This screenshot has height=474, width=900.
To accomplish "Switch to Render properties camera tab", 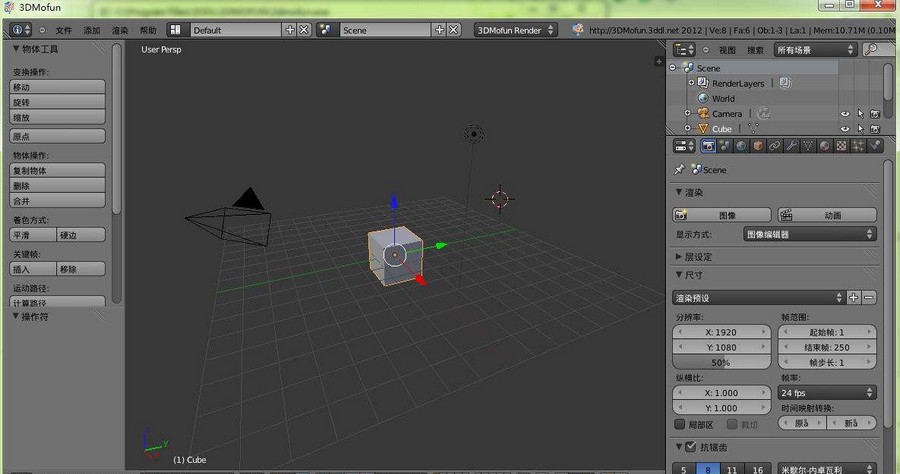I will [708, 146].
